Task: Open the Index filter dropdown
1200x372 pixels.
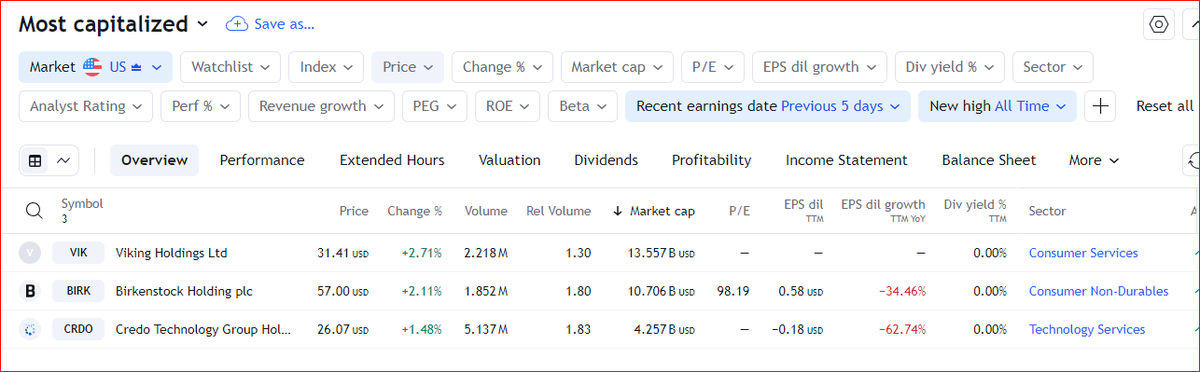Action: pyautogui.click(x=326, y=67)
